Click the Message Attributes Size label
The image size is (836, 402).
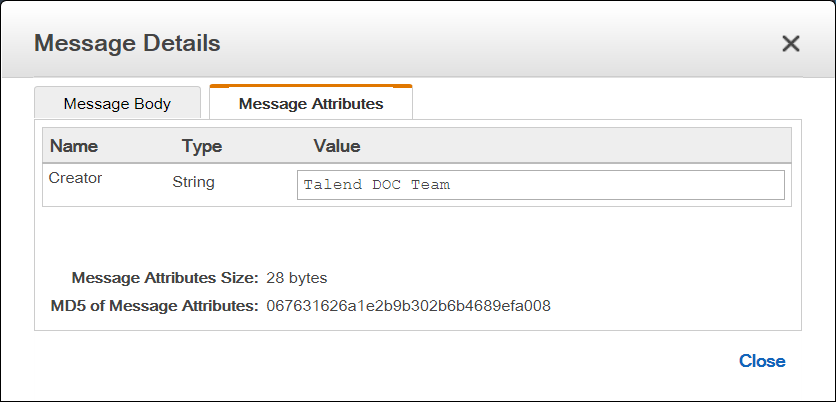(x=165, y=277)
